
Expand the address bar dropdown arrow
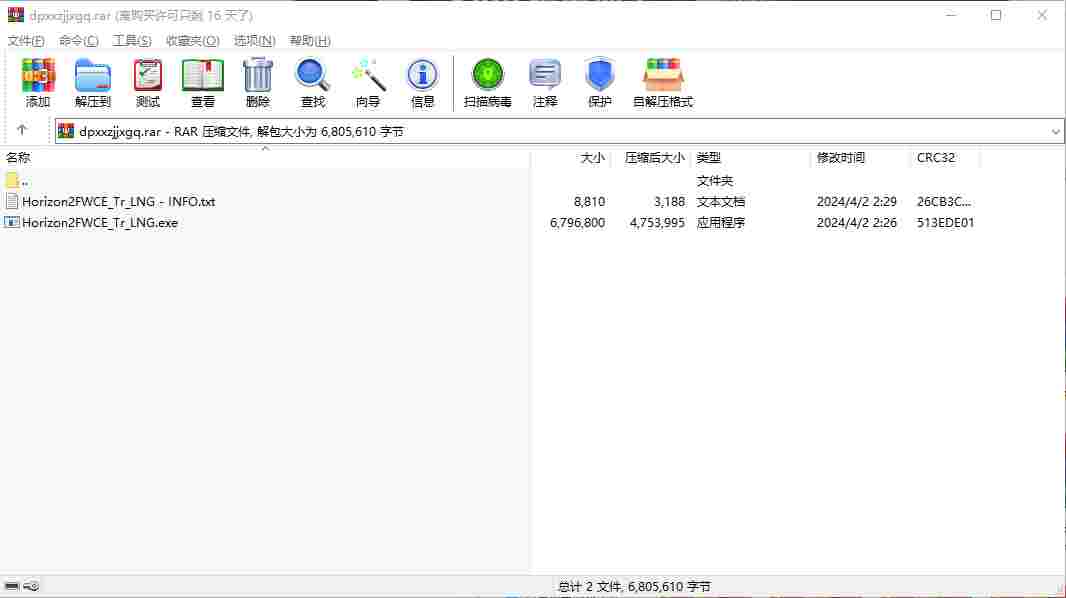(x=1055, y=131)
